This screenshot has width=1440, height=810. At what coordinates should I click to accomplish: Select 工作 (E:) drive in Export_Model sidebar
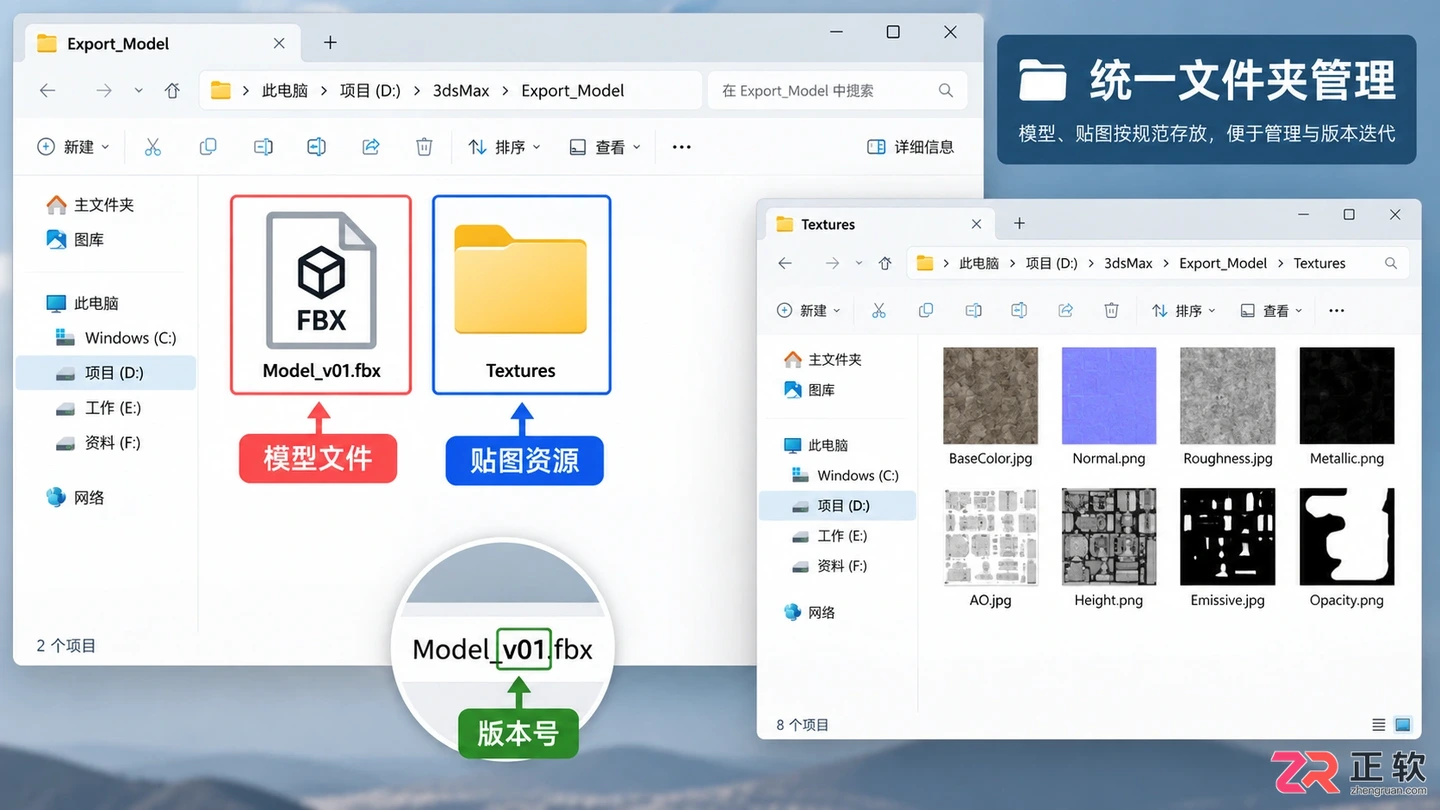tap(106, 408)
